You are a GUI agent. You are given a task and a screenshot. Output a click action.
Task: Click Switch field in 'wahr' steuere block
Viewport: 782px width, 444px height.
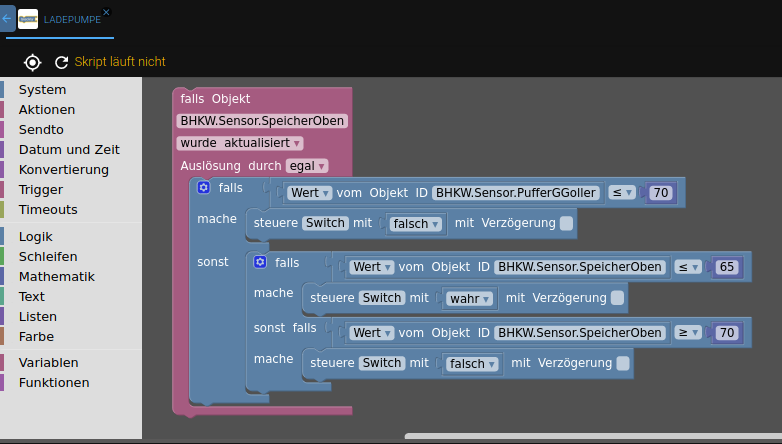(382, 298)
